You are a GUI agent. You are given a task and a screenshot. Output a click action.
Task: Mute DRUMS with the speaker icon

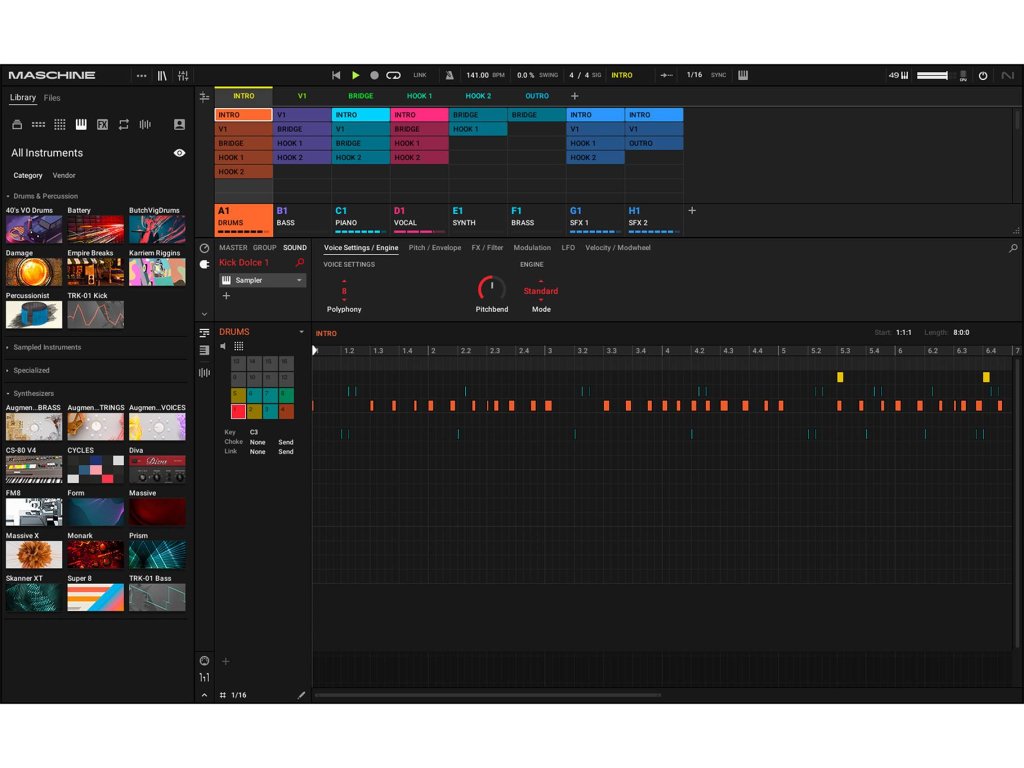[223, 346]
